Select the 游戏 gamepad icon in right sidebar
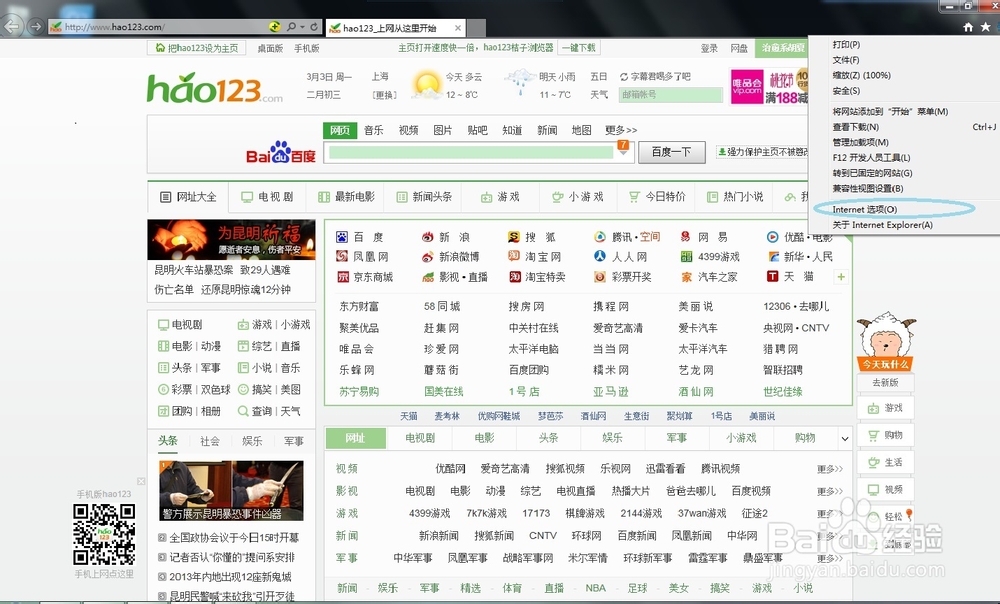Viewport: 1000px width, 604px height. click(x=873, y=408)
